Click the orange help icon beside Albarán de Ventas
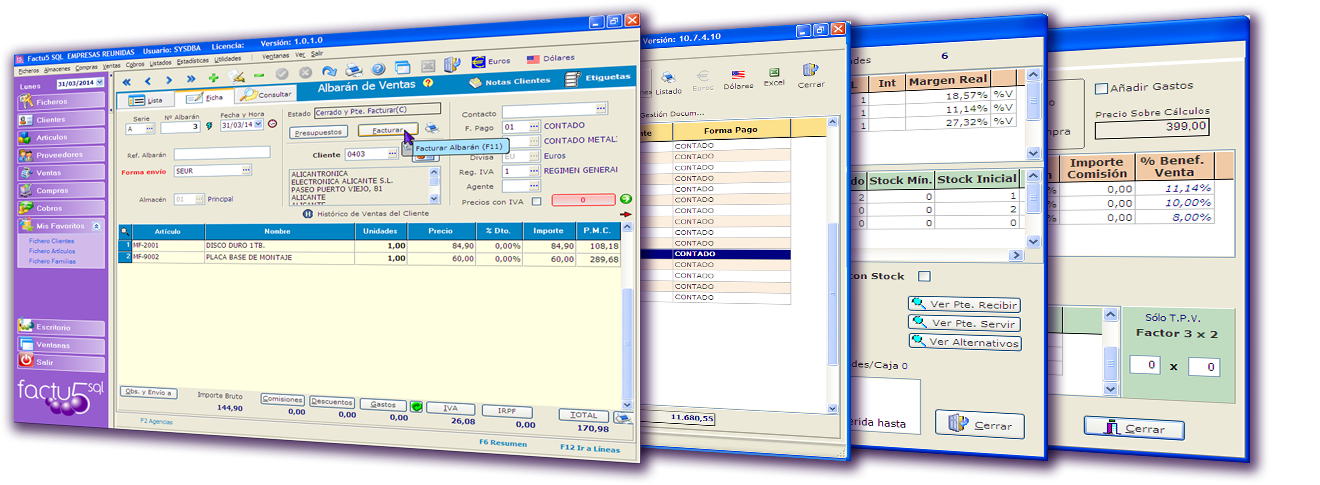 428,84
